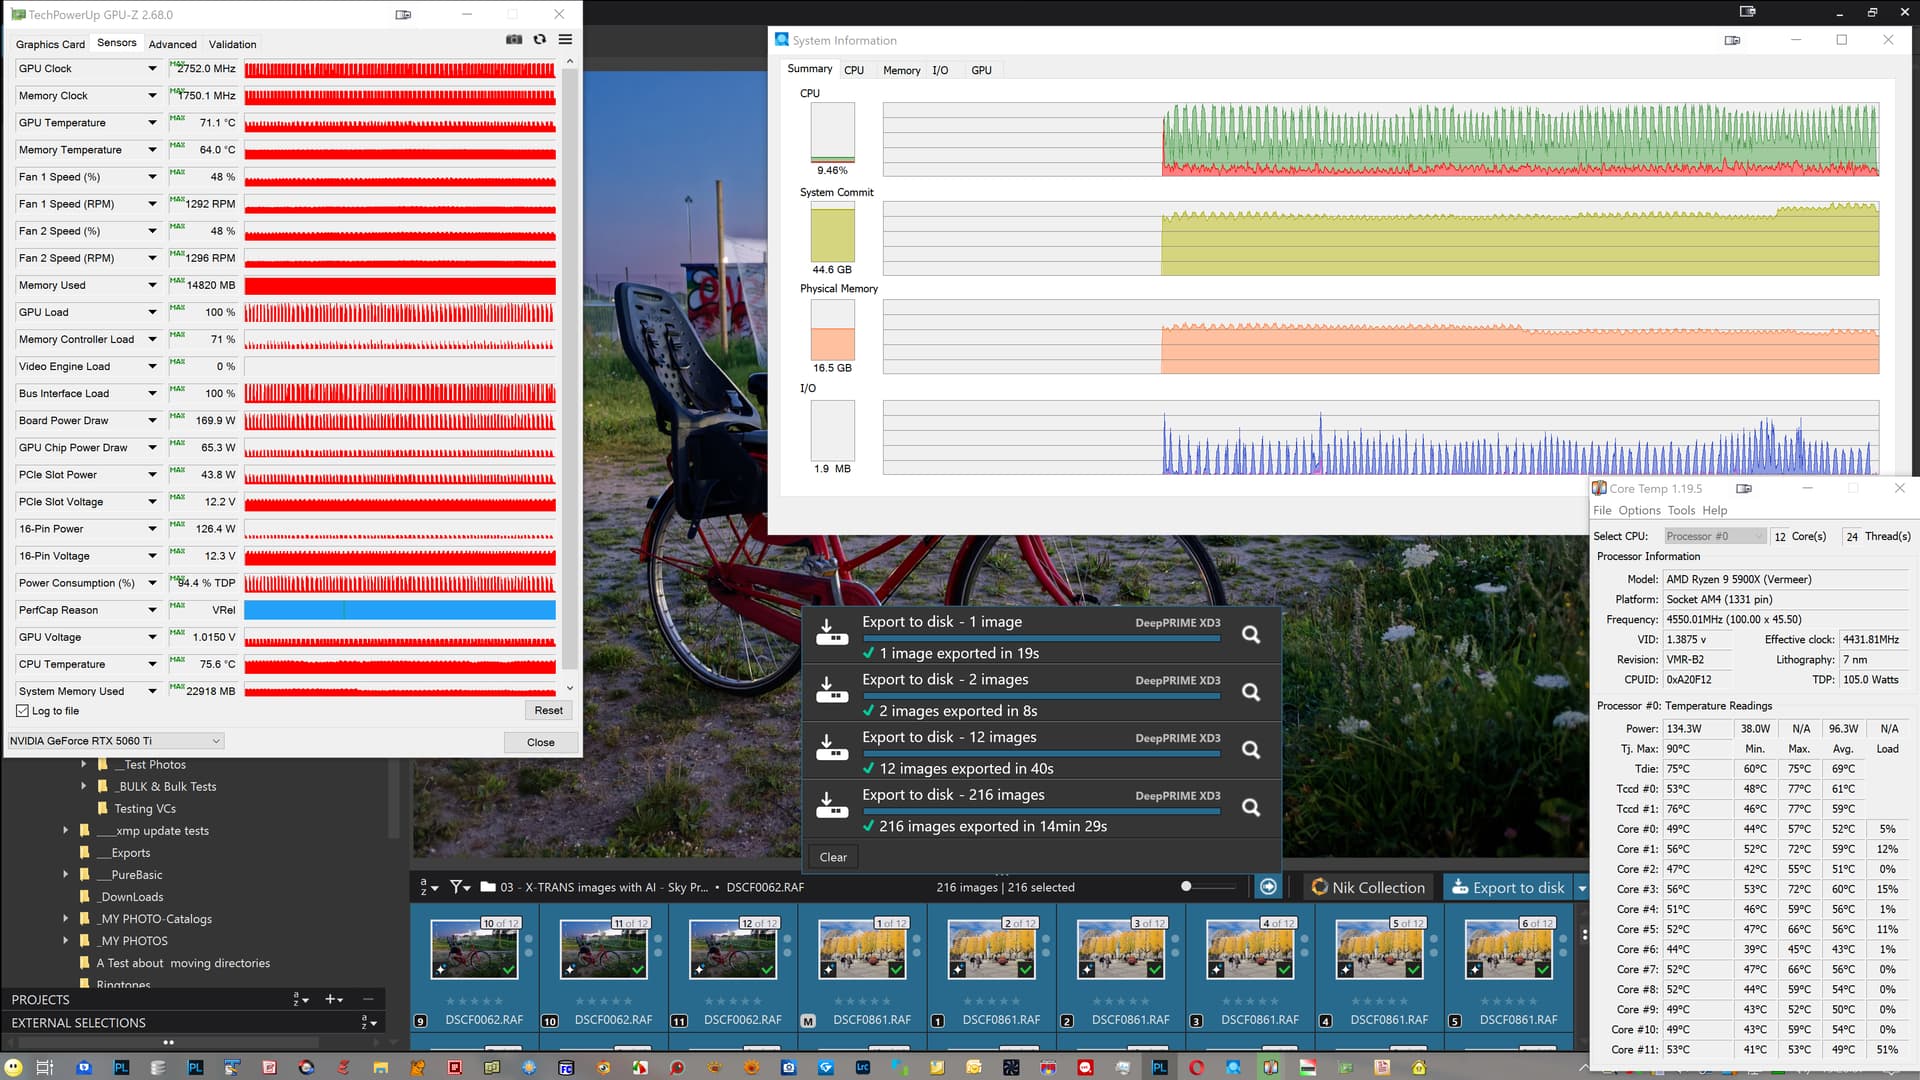Open the GPU-Z hamburger menu

(565, 40)
